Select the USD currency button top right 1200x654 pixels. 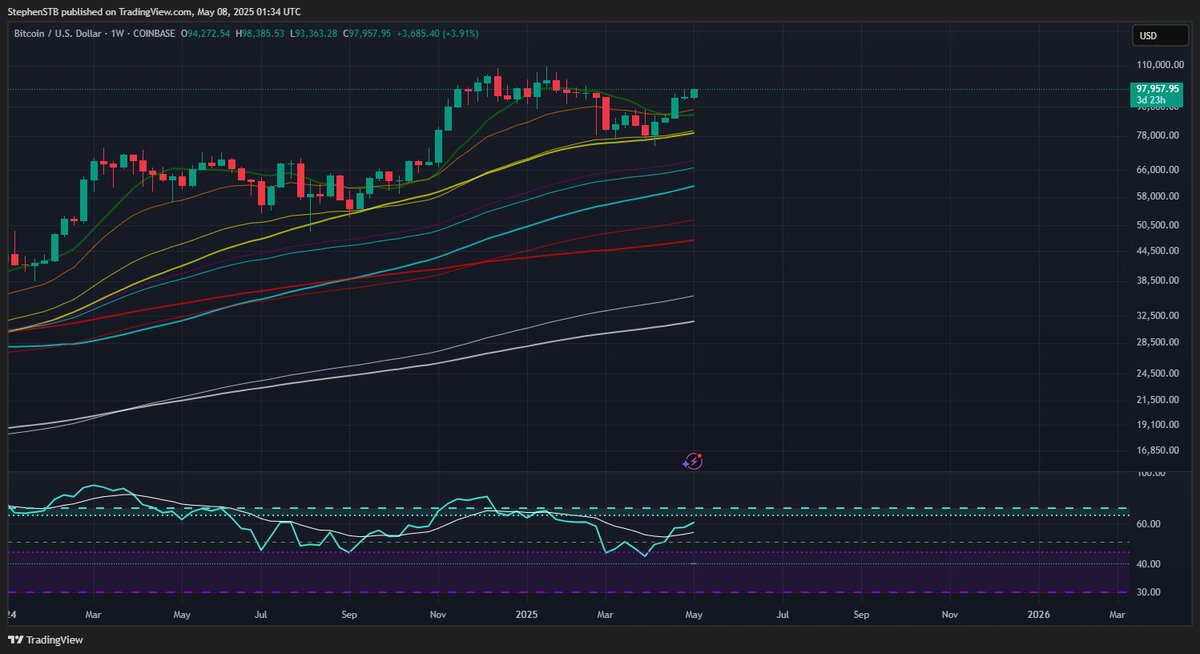tap(1159, 34)
